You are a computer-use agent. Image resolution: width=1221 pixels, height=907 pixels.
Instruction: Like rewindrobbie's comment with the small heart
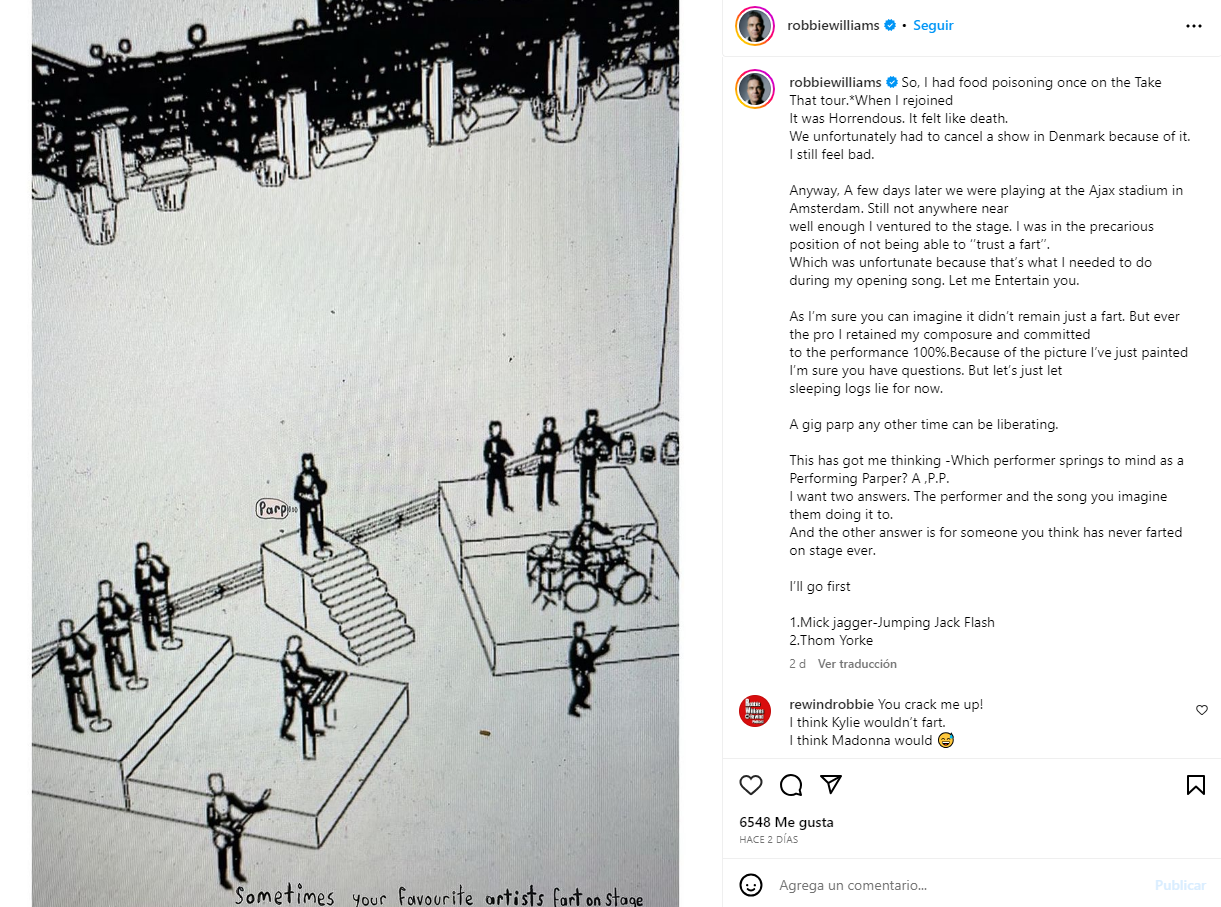(x=1202, y=710)
